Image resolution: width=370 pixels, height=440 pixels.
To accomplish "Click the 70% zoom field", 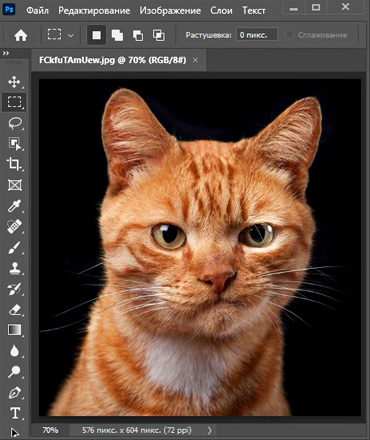I will tap(50, 430).
